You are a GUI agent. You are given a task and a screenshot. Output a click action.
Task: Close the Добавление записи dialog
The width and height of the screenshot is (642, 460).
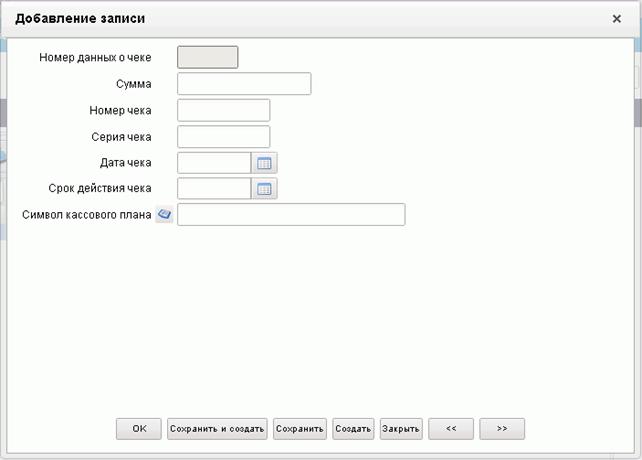click(616, 19)
